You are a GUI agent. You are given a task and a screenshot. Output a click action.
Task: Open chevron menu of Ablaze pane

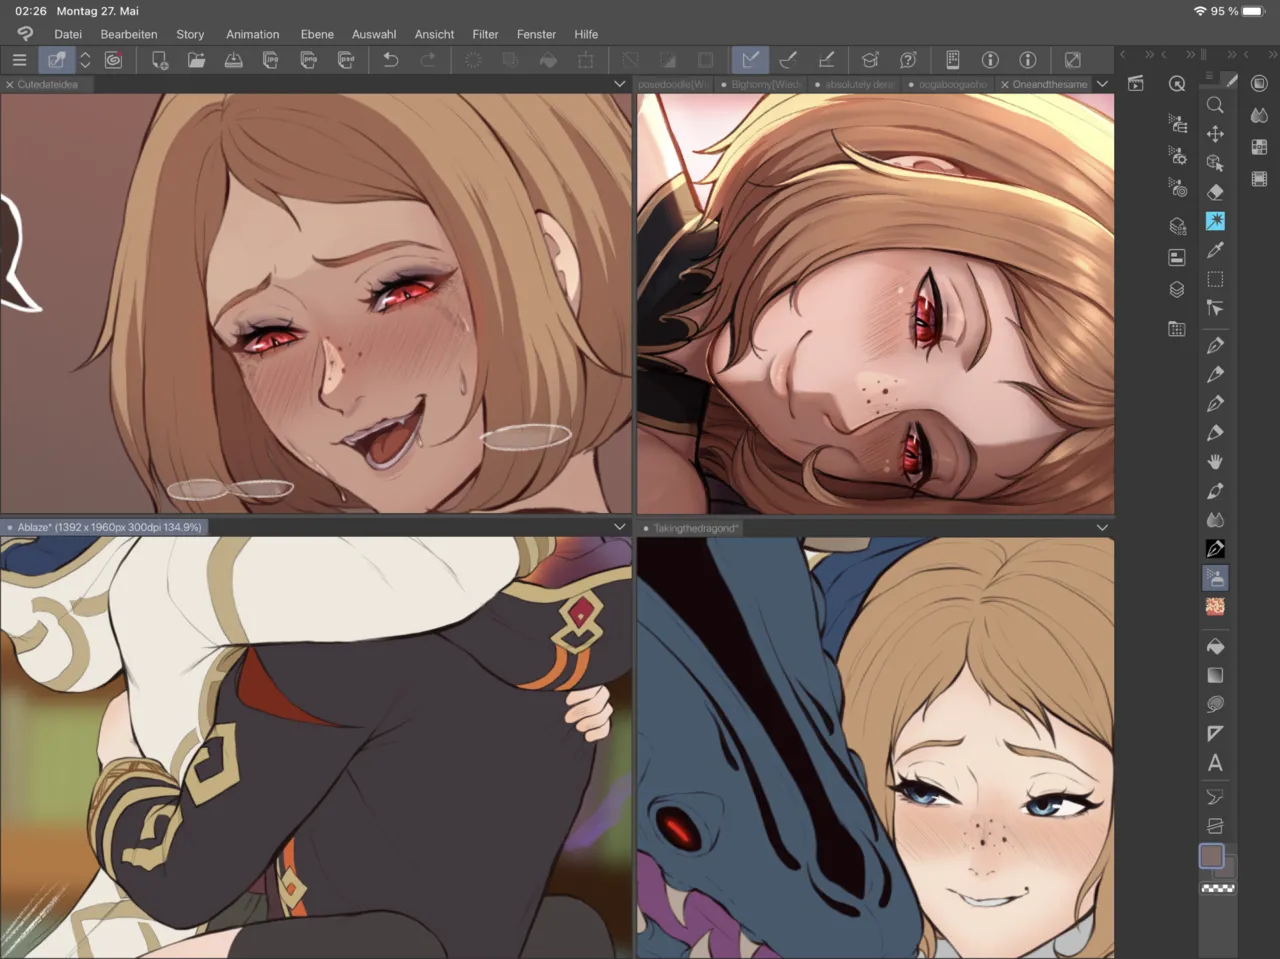coord(619,527)
